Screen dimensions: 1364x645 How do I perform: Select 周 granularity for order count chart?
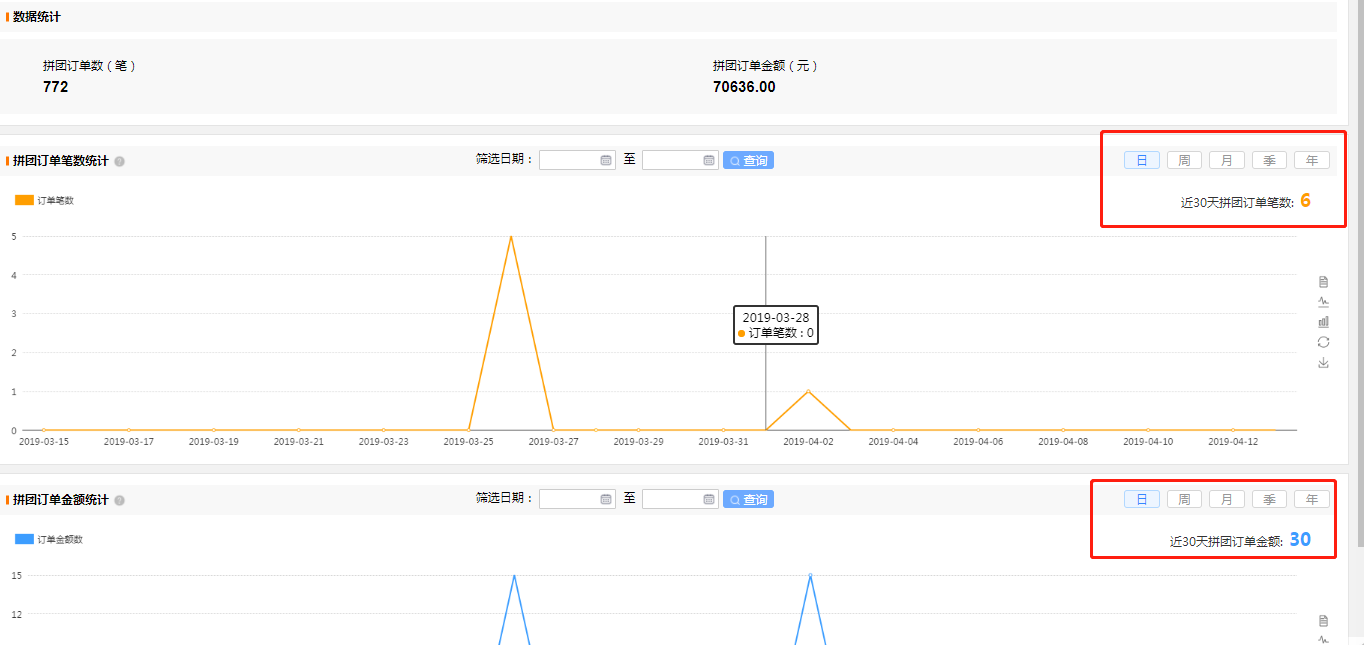(1184, 160)
